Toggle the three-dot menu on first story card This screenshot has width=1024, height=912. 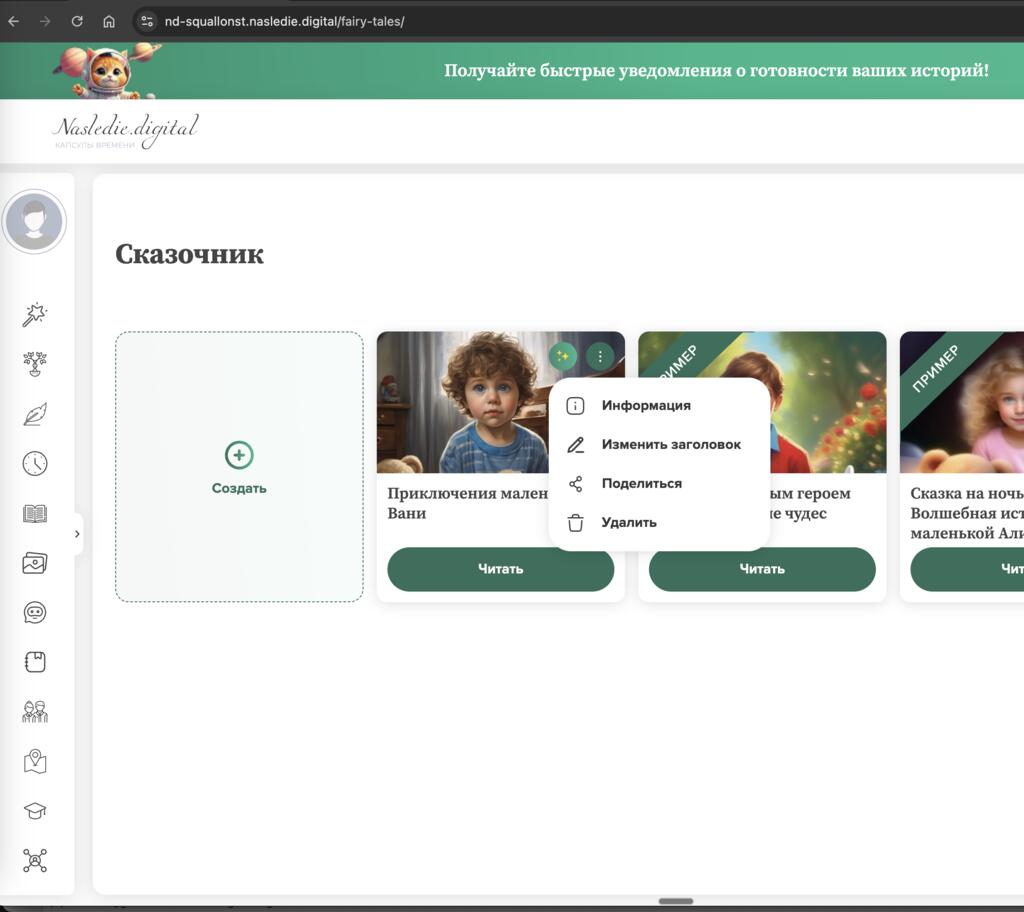pos(599,356)
